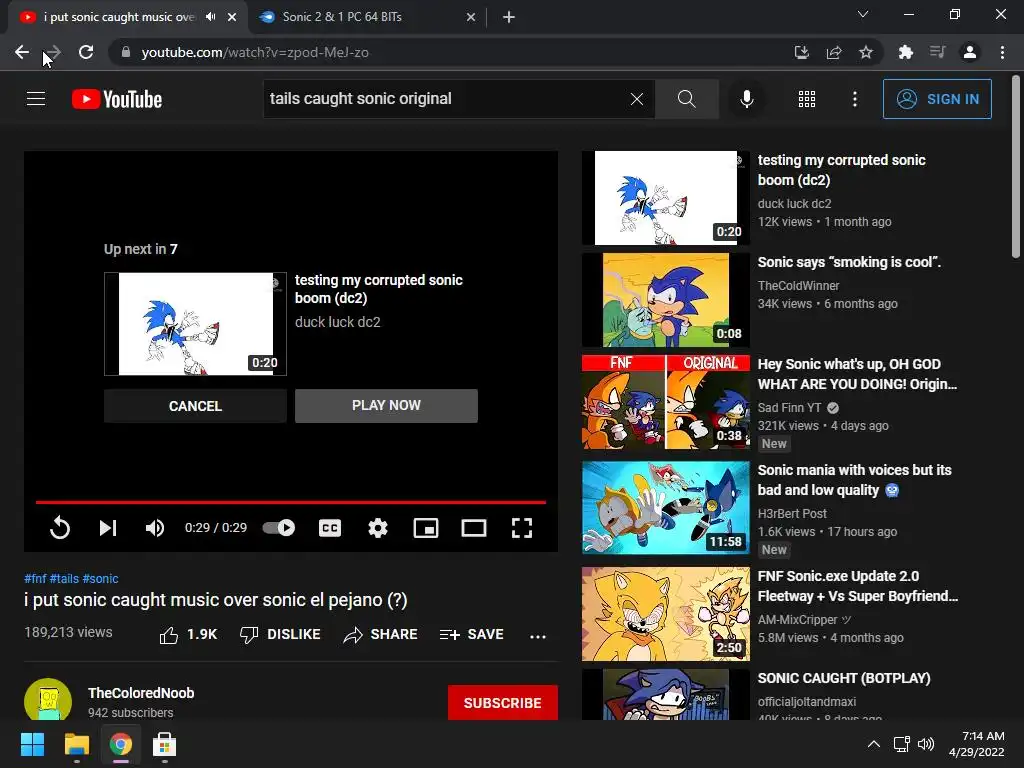Open sidebar thumbnail of corrupted sonic boom

665,198
